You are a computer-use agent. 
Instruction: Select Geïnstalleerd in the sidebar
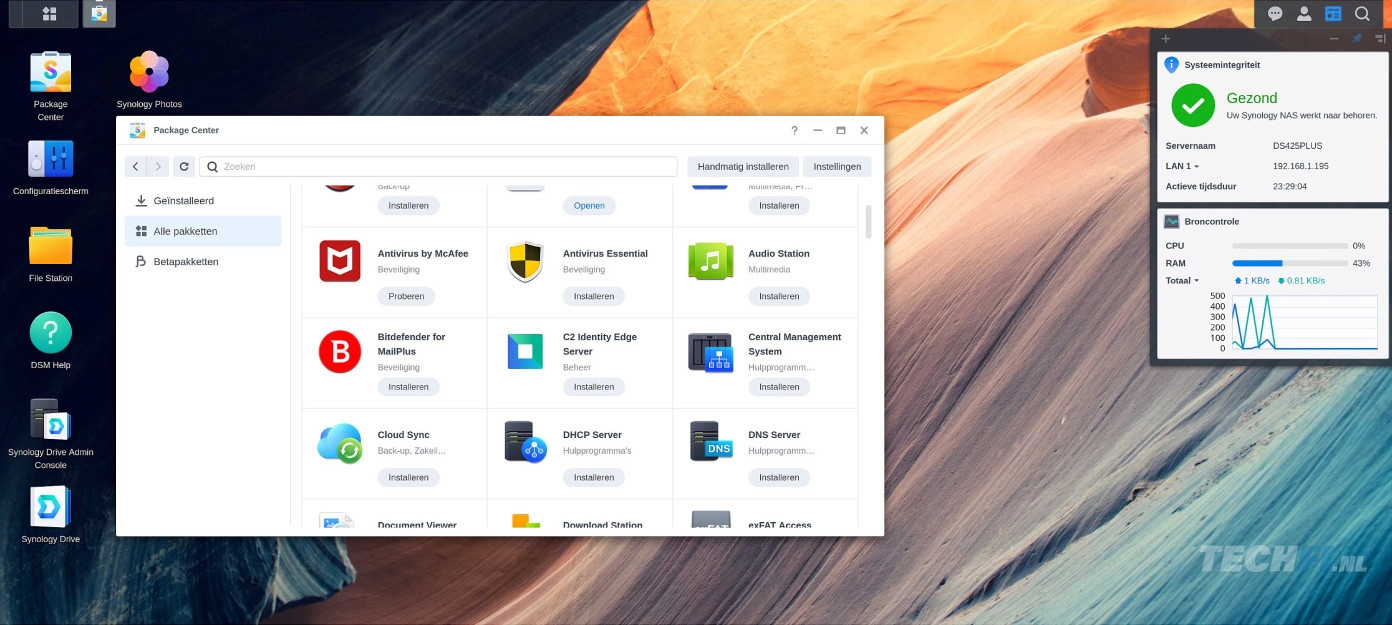click(x=203, y=201)
